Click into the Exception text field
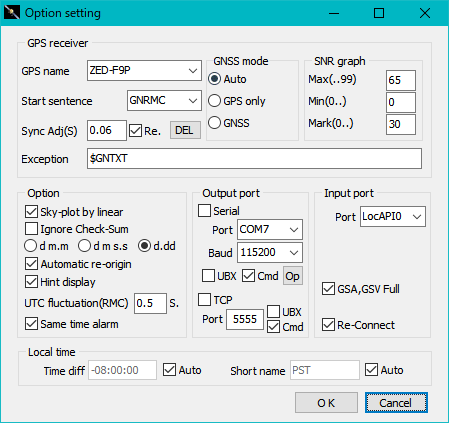The height and width of the screenshot is (423, 449). pos(254,159)
